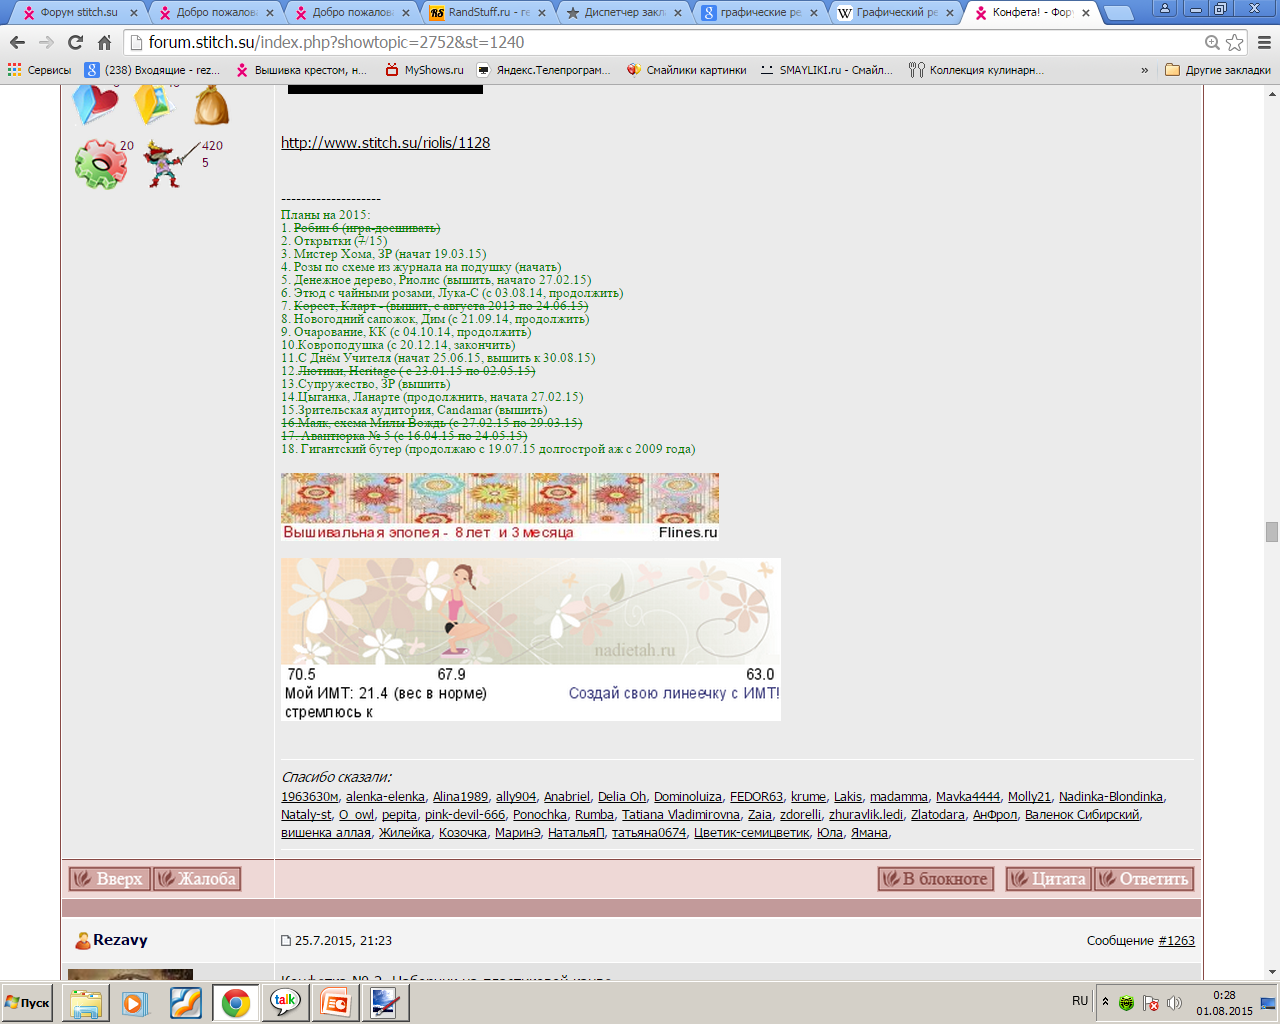This screenshot has height=1024, width=1280.
Task: Click the Жалоба report button
Action: coord(197,879)
